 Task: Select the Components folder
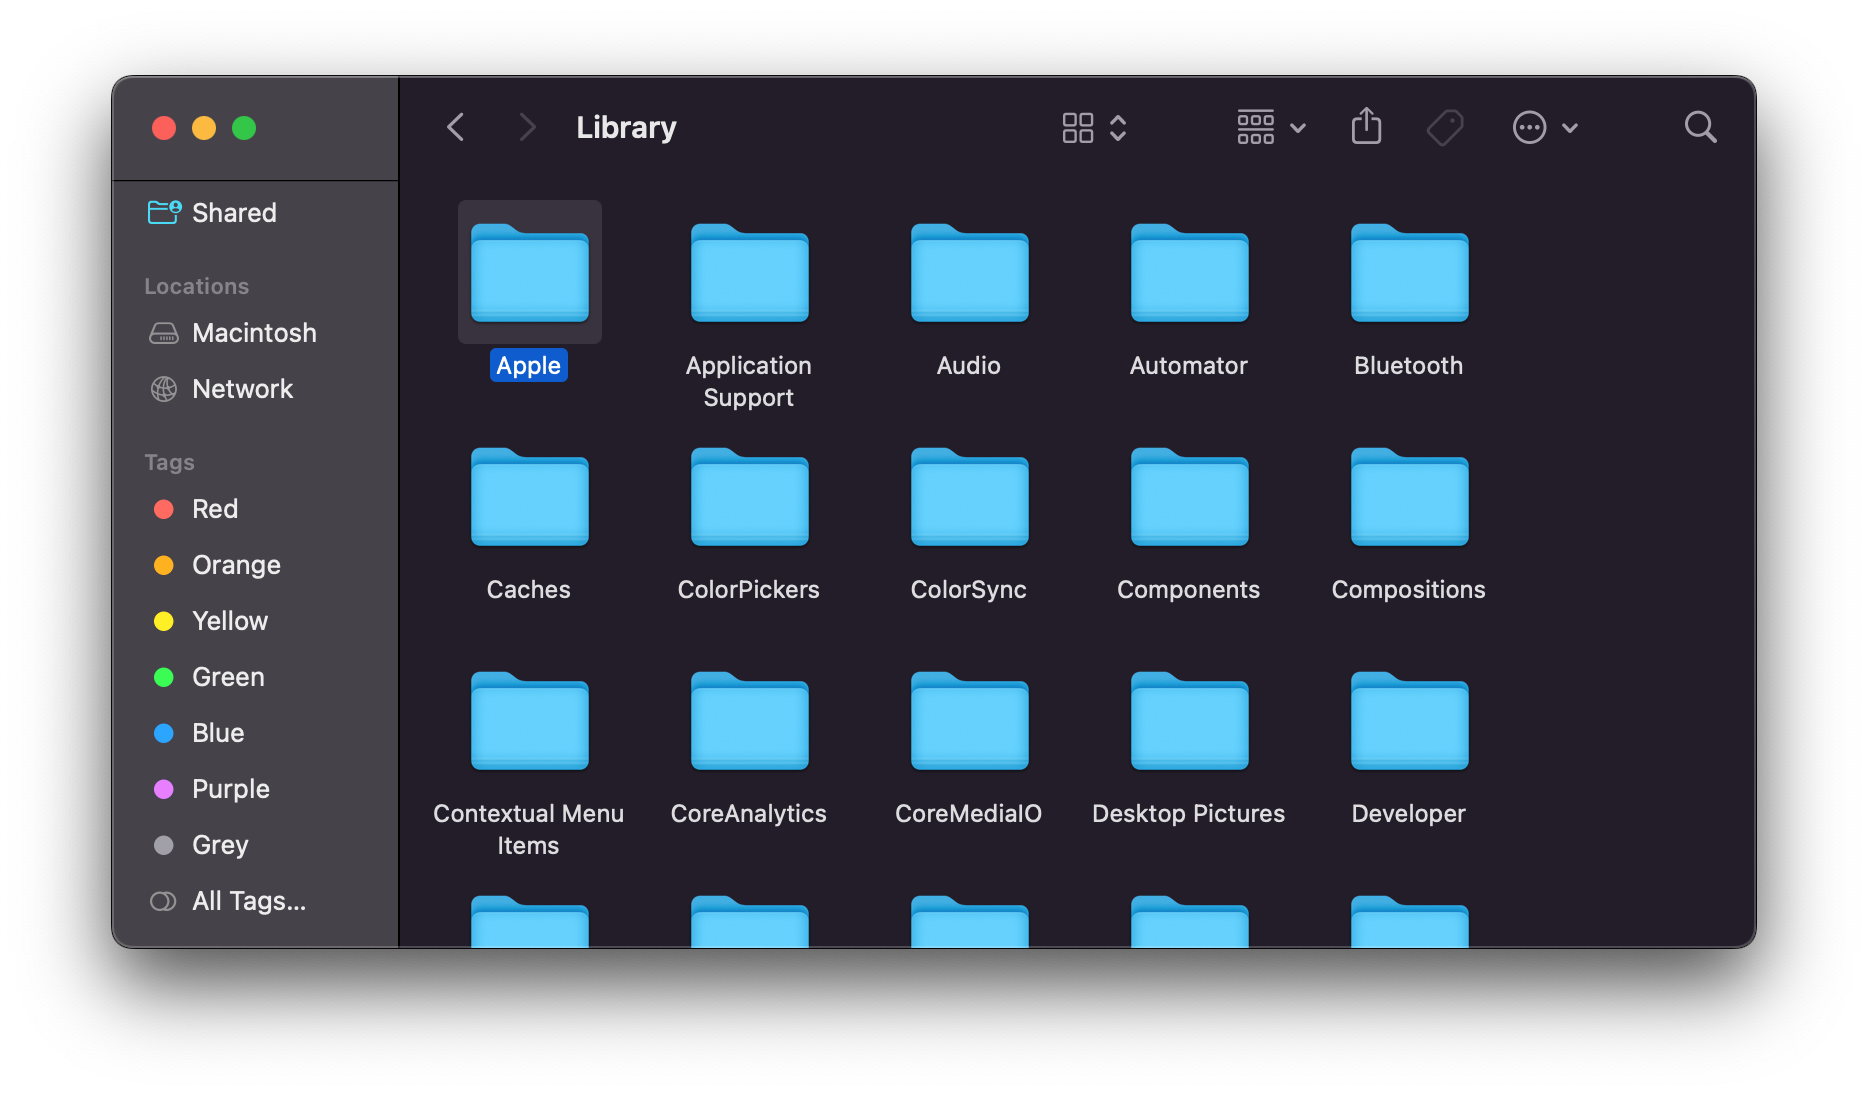1190,496
